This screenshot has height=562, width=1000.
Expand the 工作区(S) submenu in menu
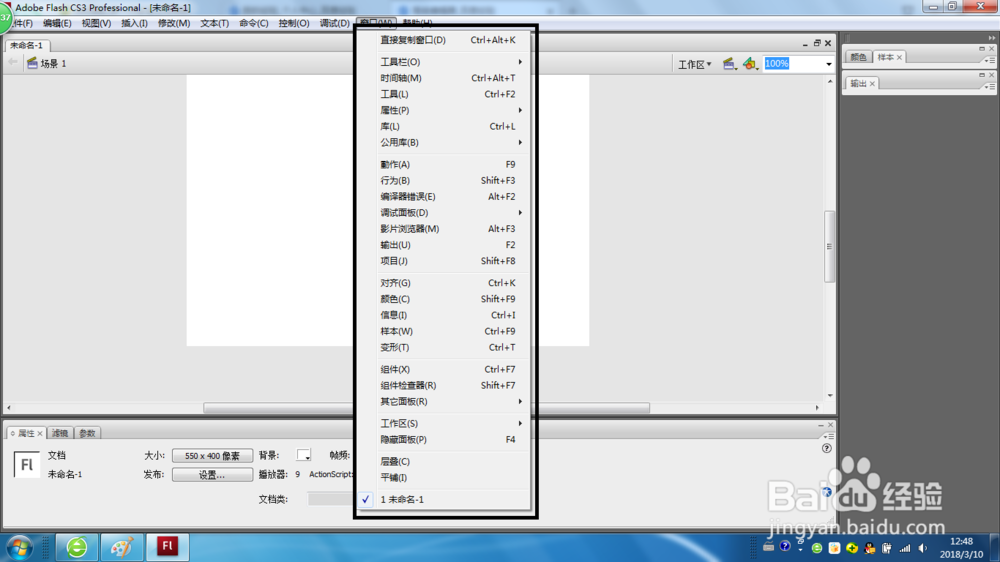click(x=444, y=424)
